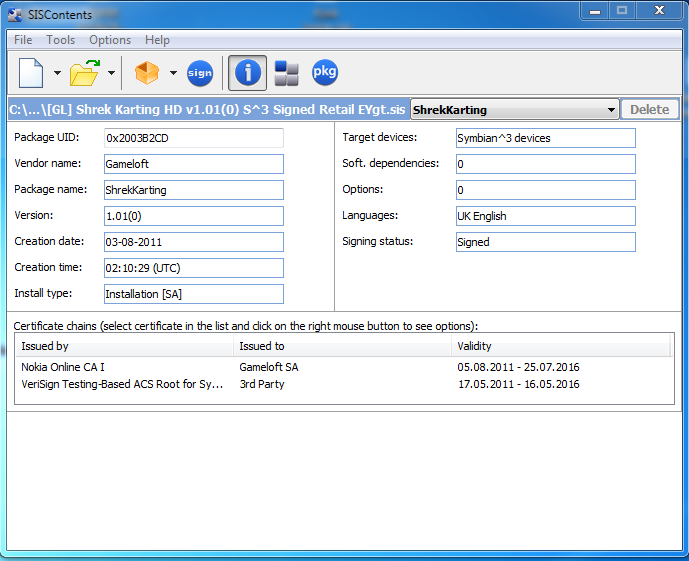Click validity 05.08.2011 - 25.07.2016
This screenshot has width=689, height=561.
[518, 367]
